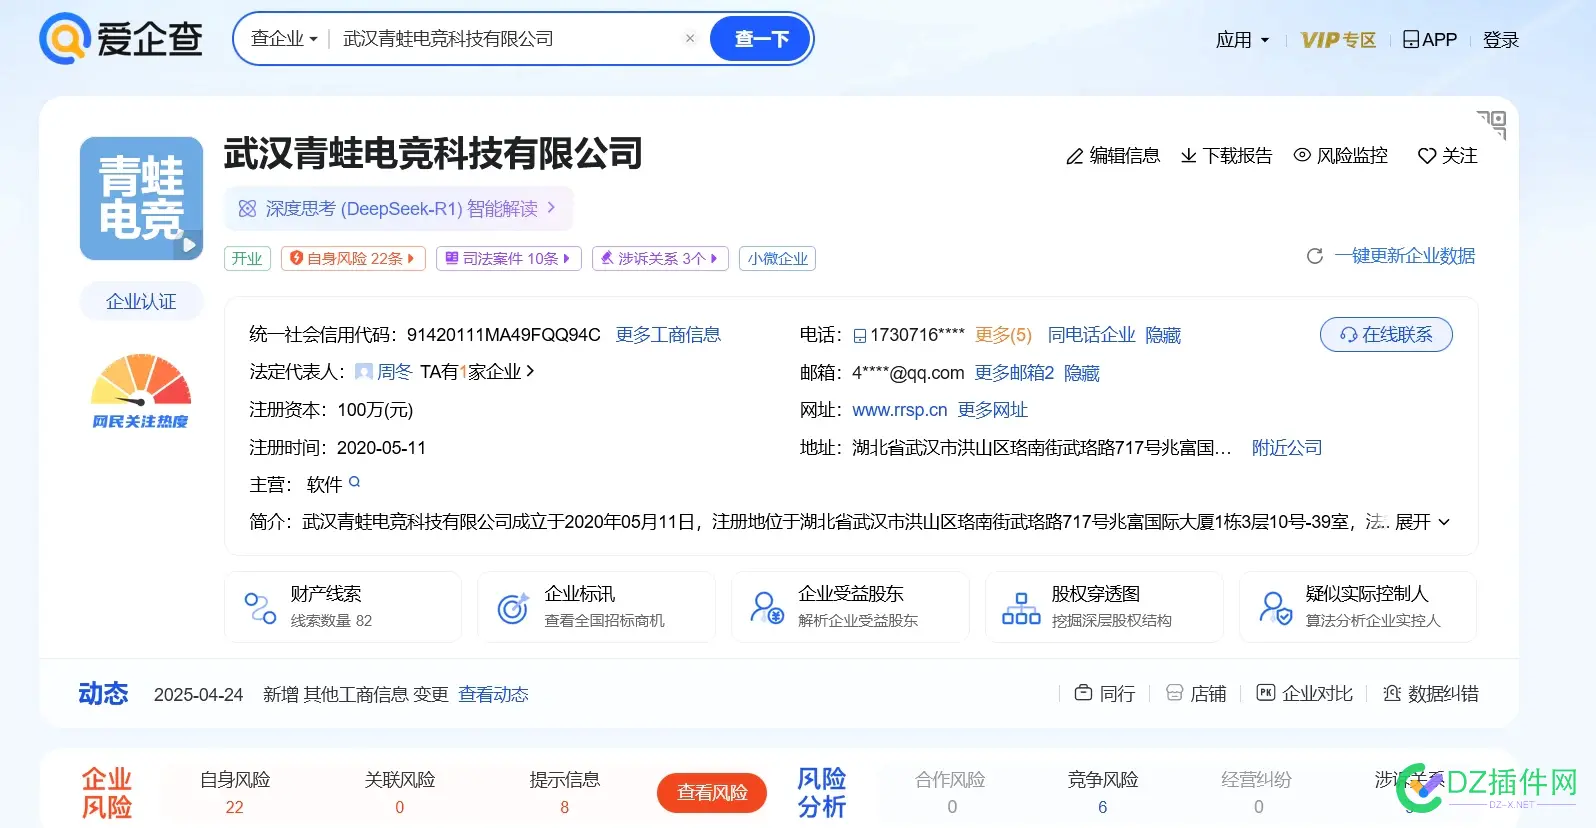The width and height of the screenshot is (1596, 828).
Task: Open 同电话企业 link
Action: (x=1091, y=335)
